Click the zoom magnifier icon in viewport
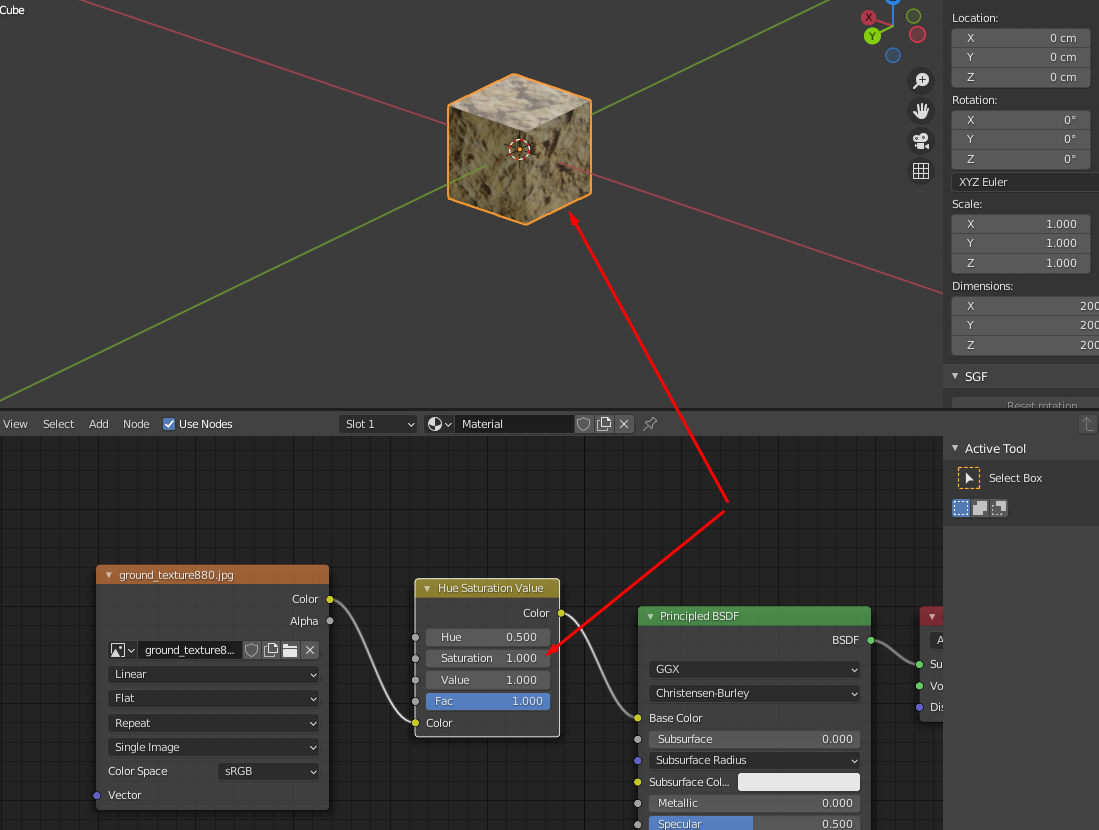The width and height of the screenshot is (1099, 830). pyautogui.click(x=921, y=81)
